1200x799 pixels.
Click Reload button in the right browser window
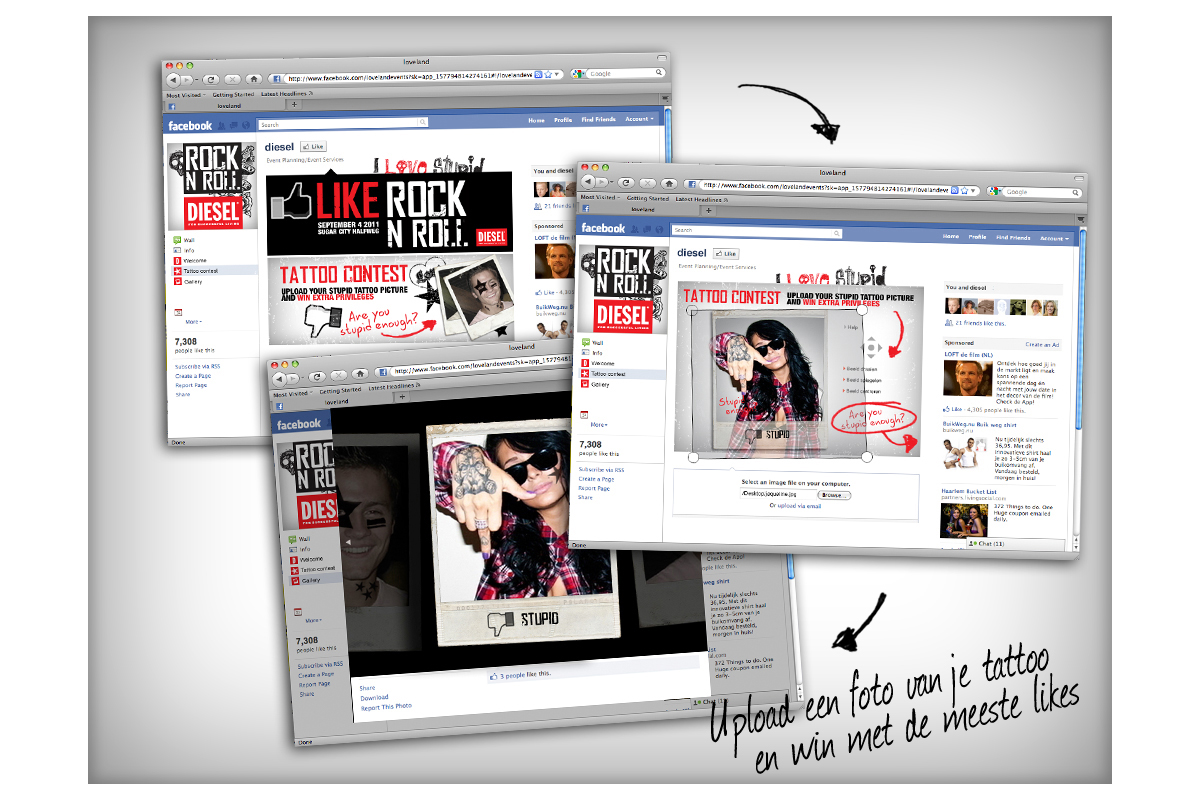click(x=626, y=184)
